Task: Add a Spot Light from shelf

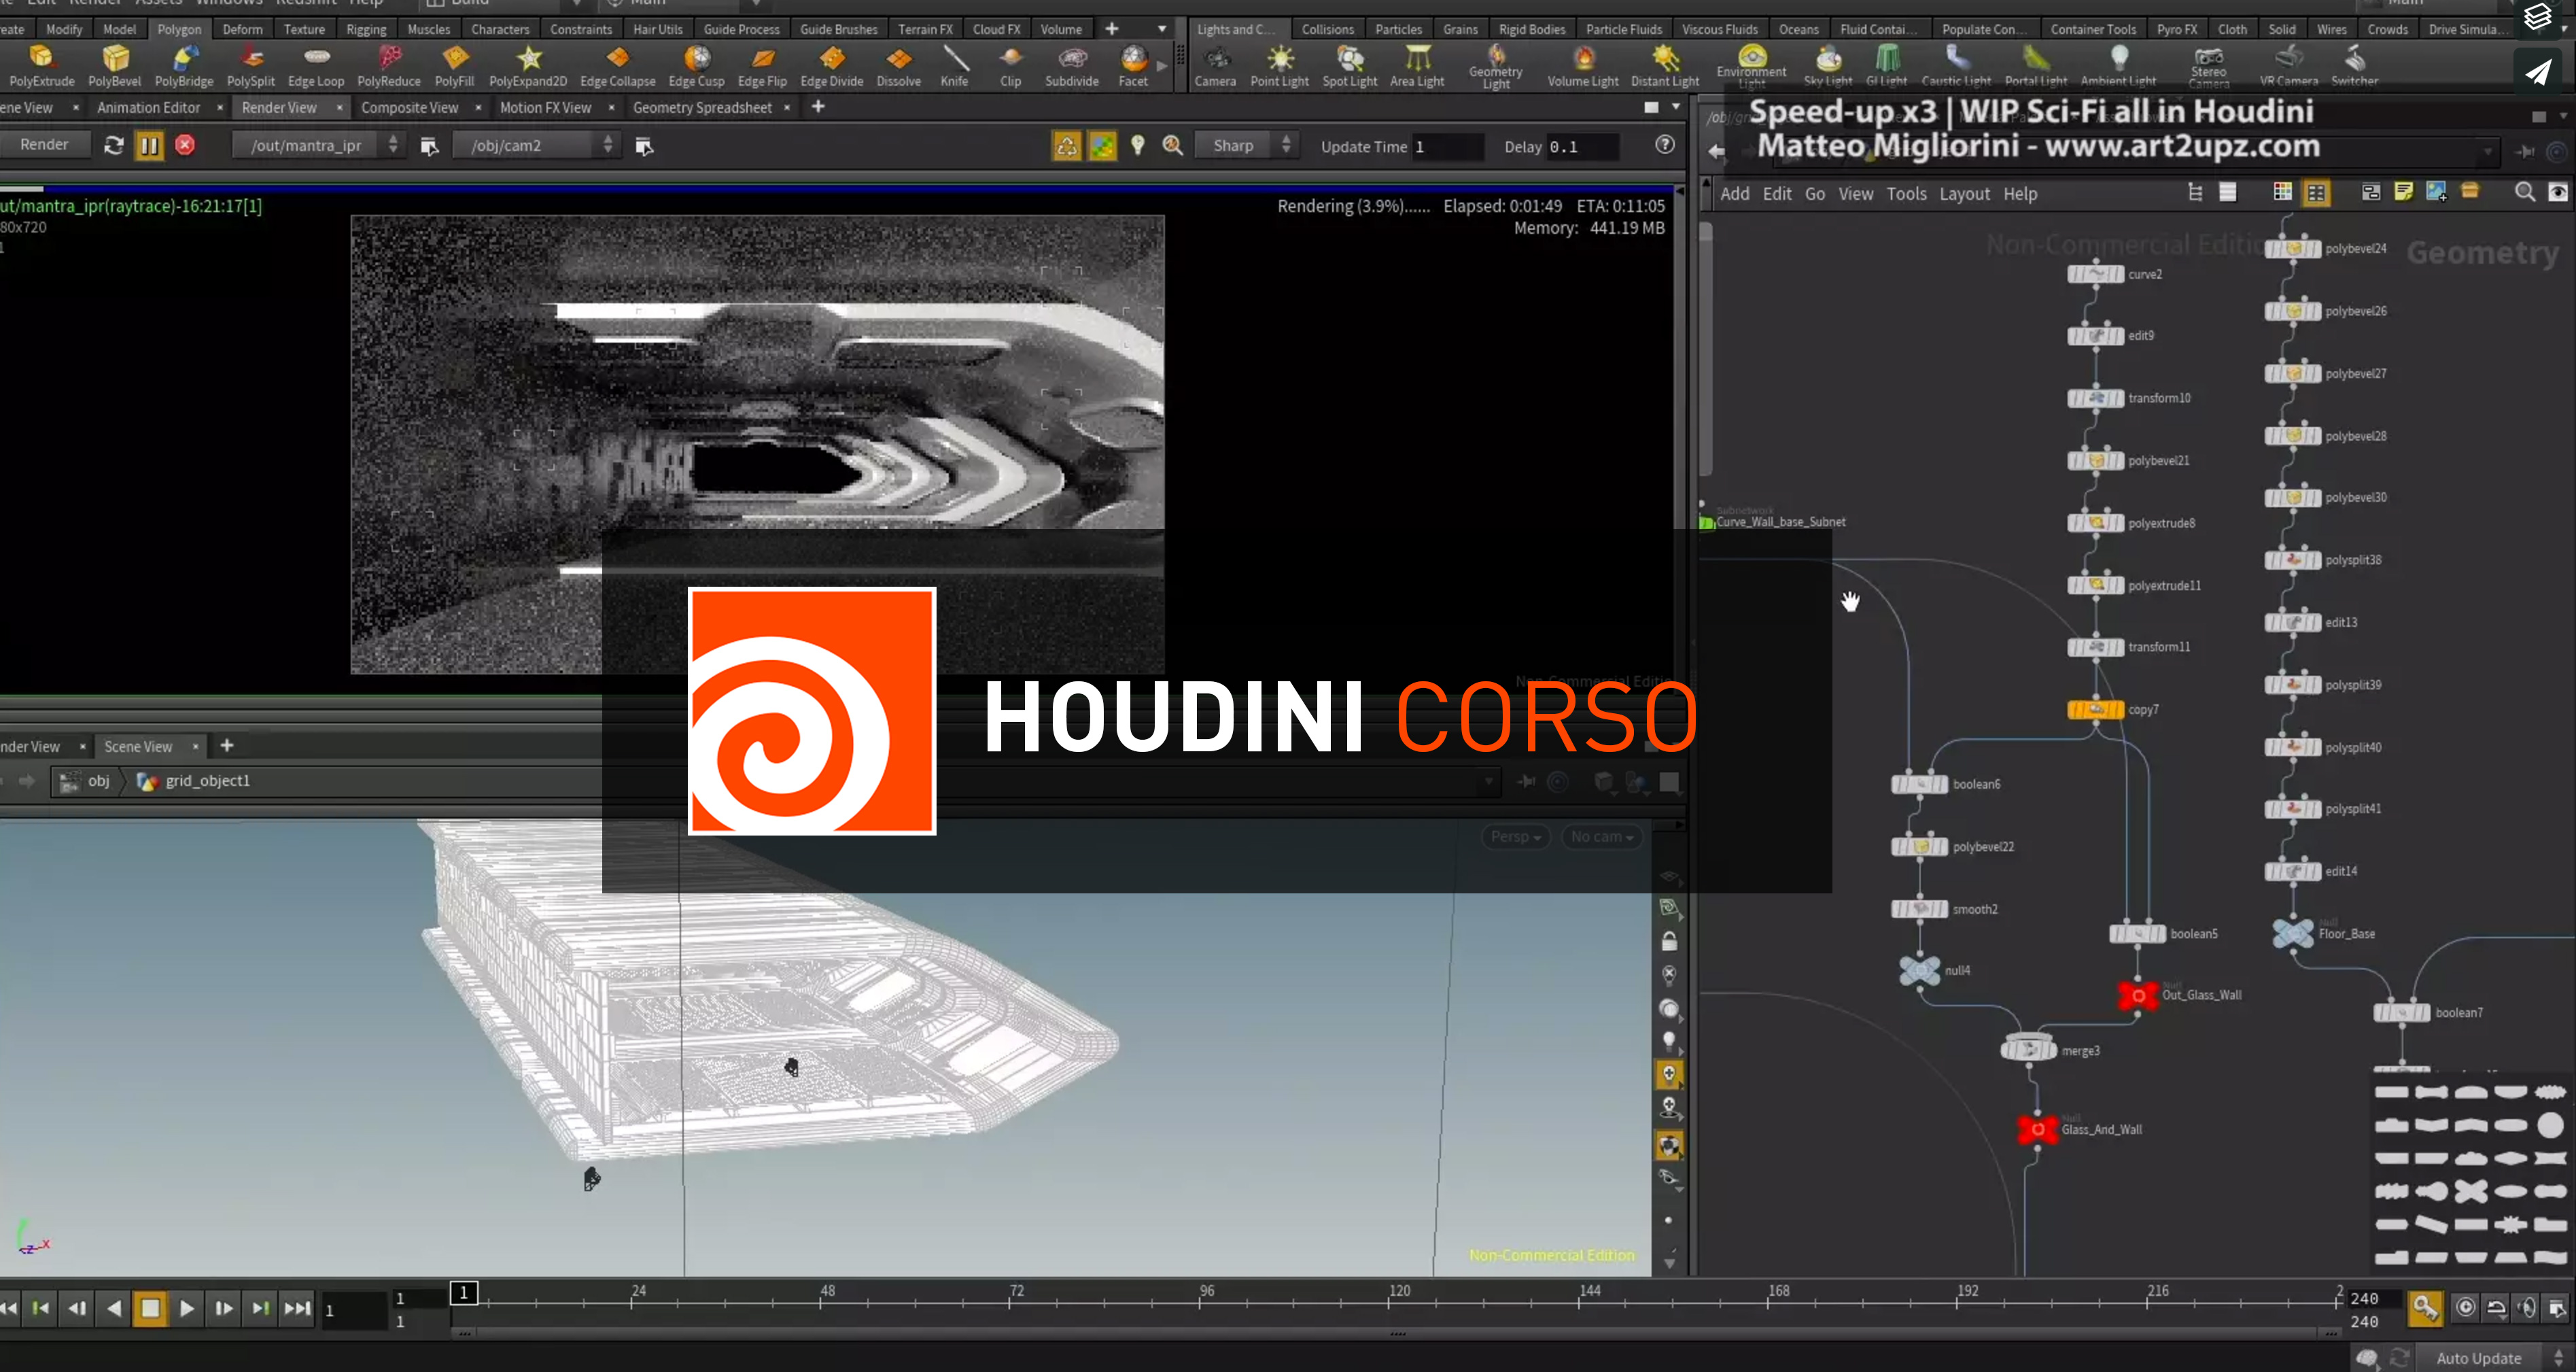Action: 1350,66
